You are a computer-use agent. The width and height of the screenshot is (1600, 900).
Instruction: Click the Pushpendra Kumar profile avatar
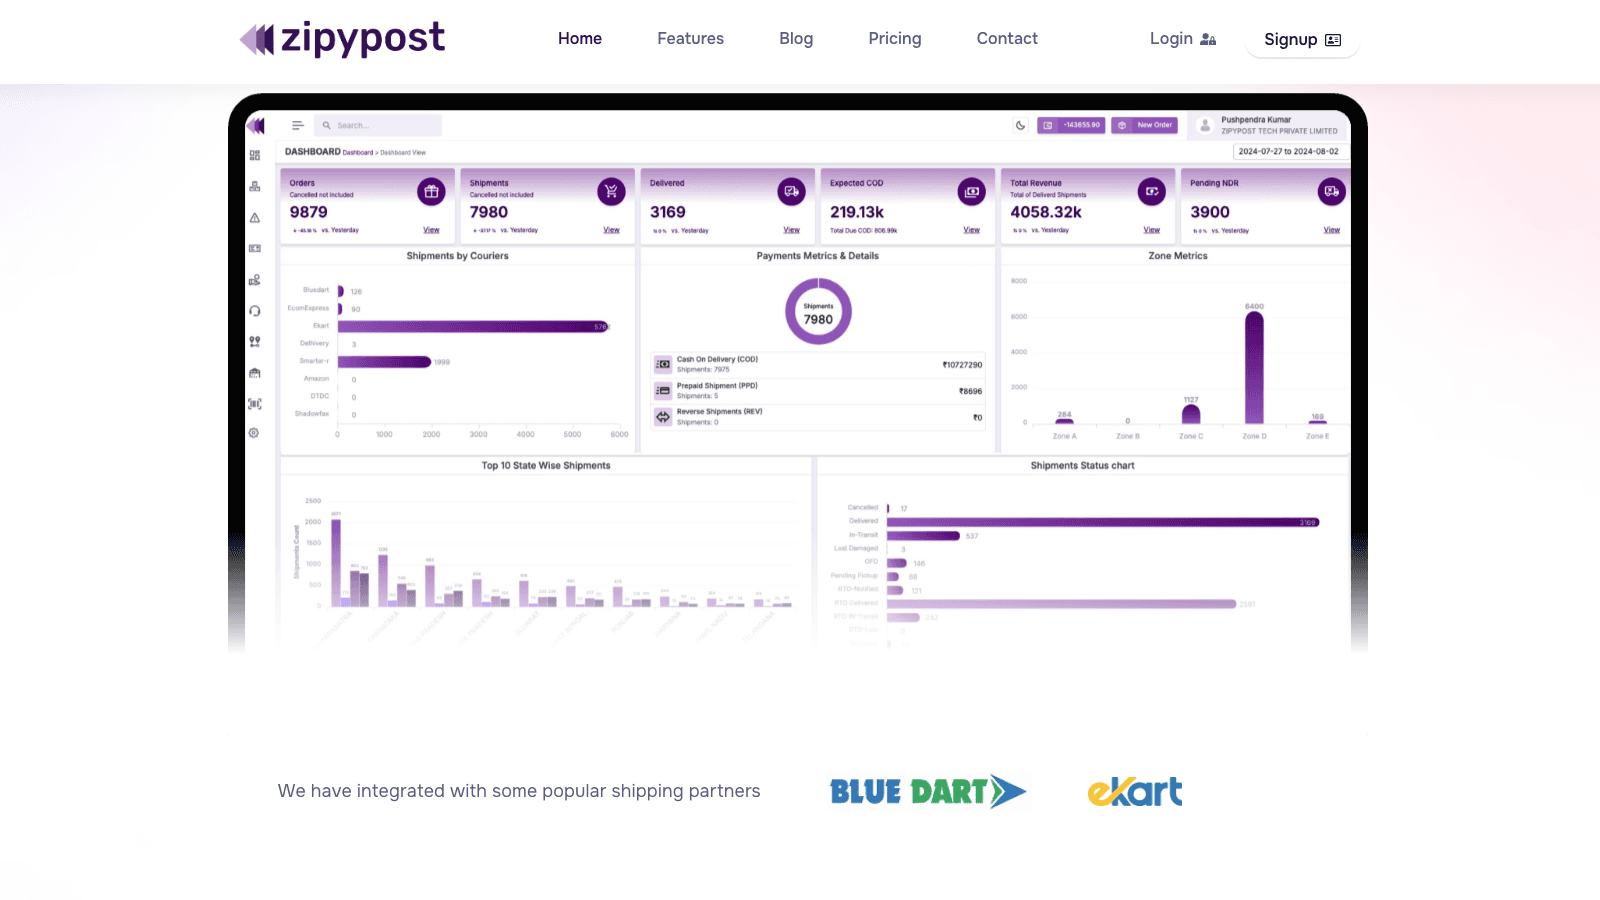click(x=1204, y=125)
